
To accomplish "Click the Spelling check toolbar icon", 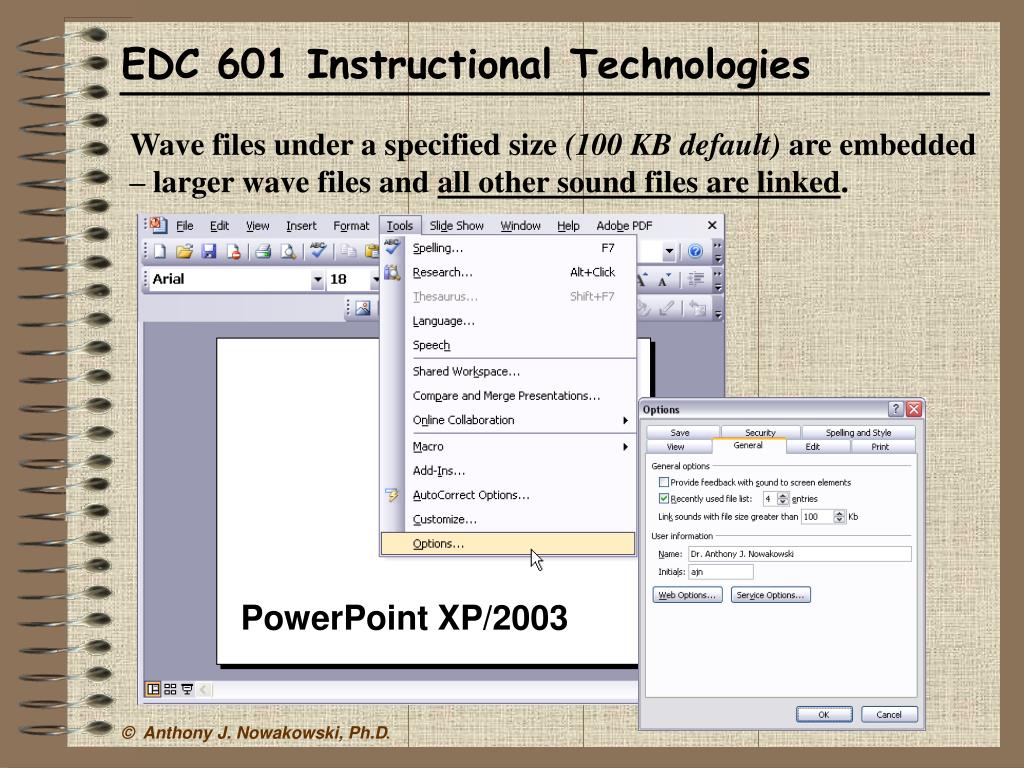I will (x=318, y=250).
